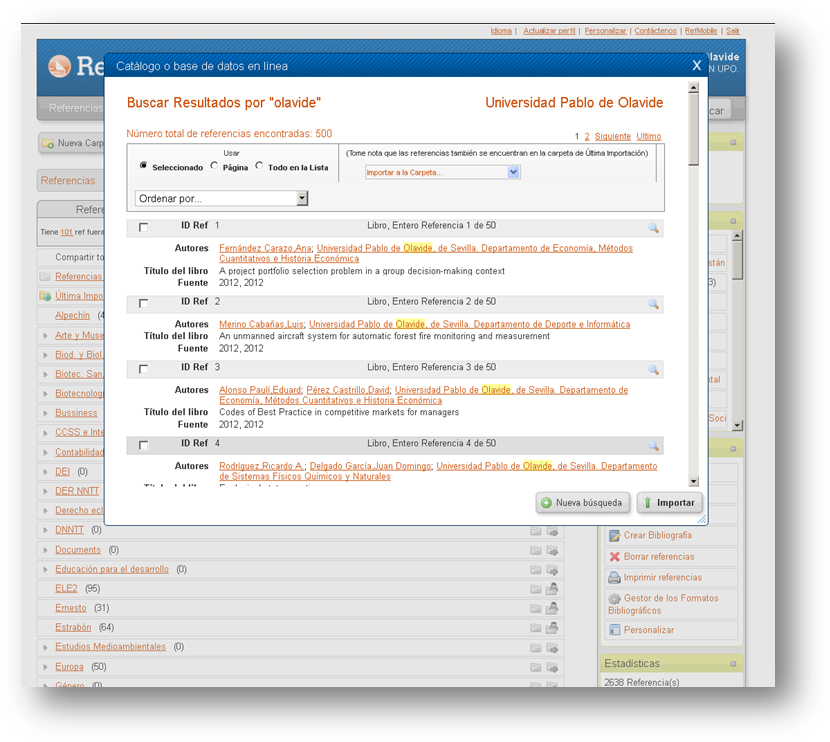This screenshot has width=830, height=742.
Task: Open the magnifier icon for ID Ref 4
Action: [x=654, y=446]
